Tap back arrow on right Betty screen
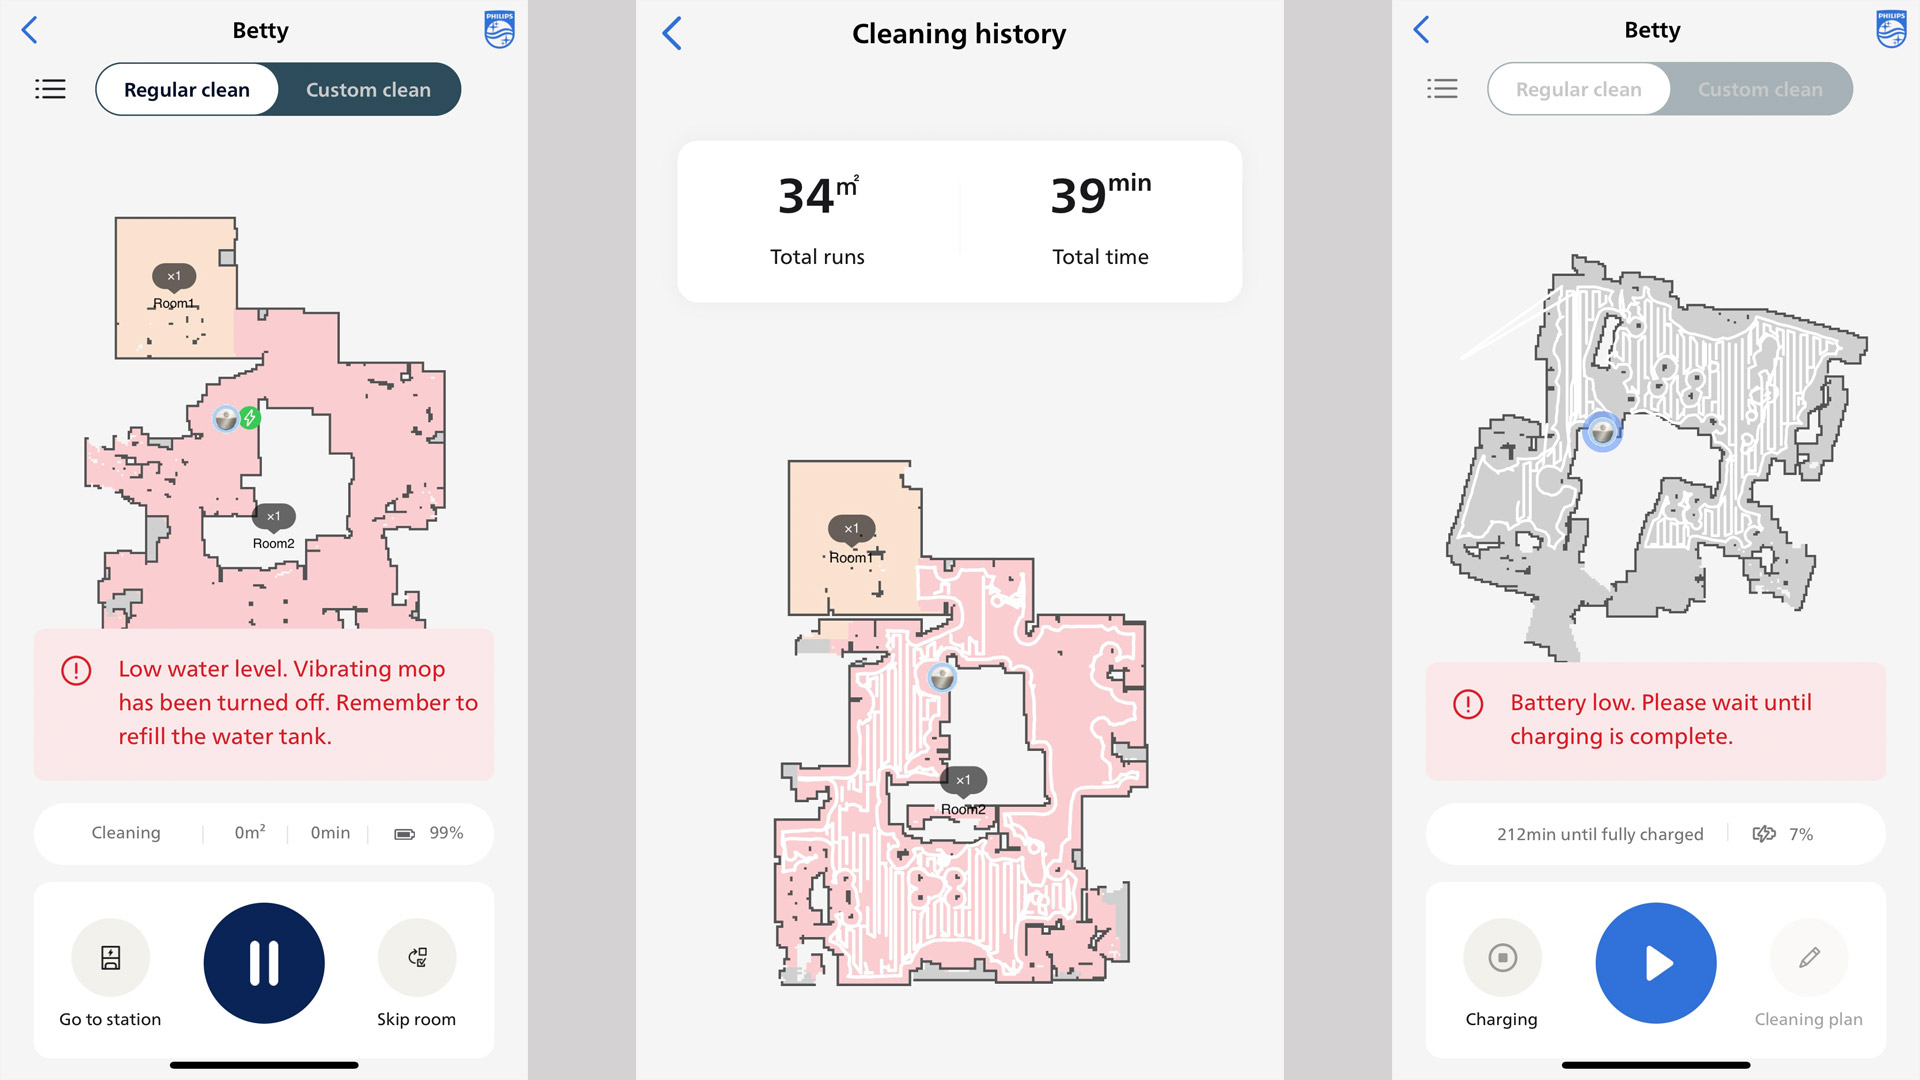 click(x=1422, y=29)
